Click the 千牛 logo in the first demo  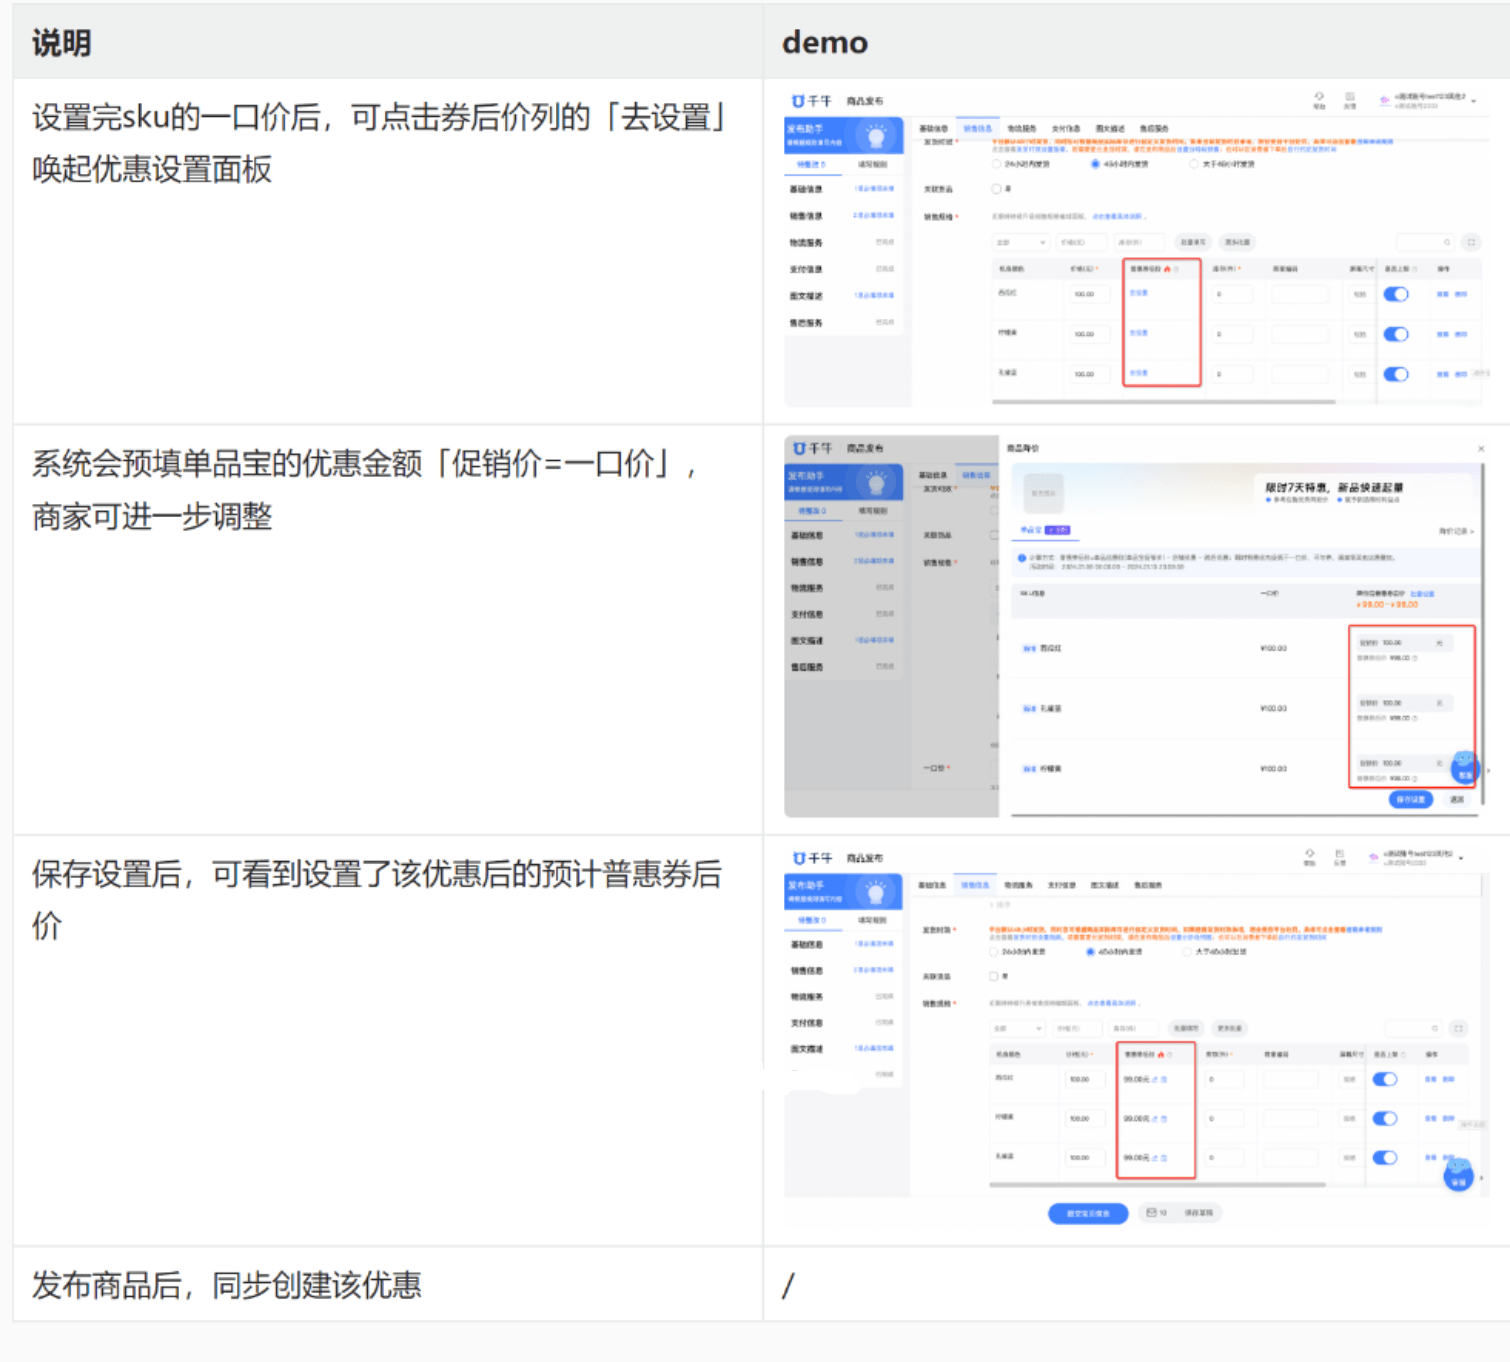click(x=810, y=101)
